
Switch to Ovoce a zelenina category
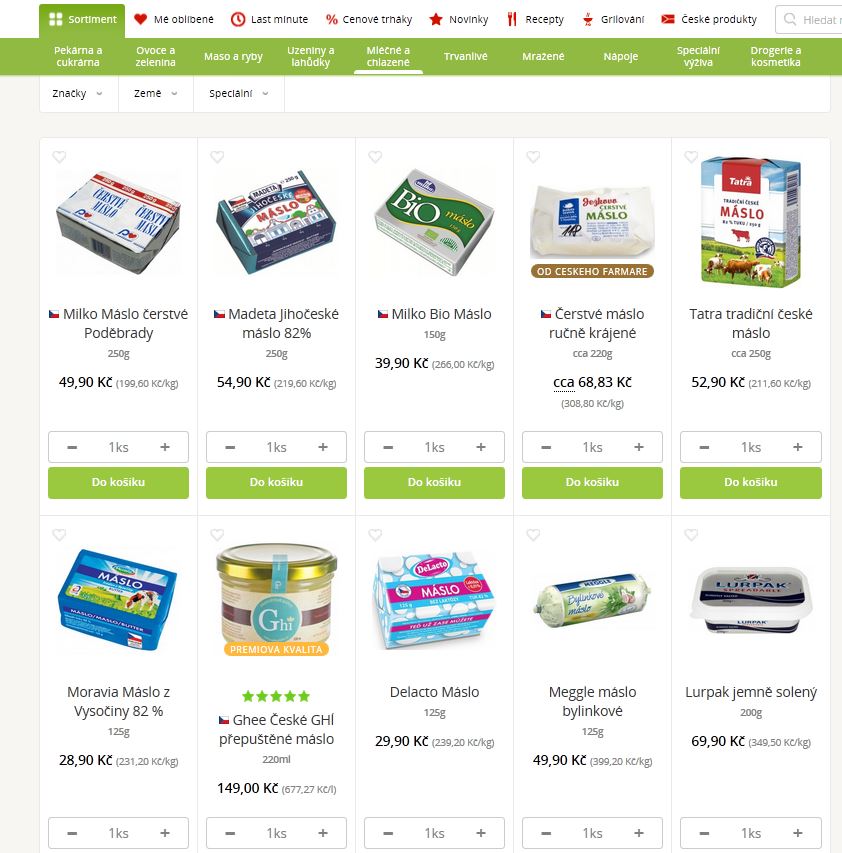156,57
